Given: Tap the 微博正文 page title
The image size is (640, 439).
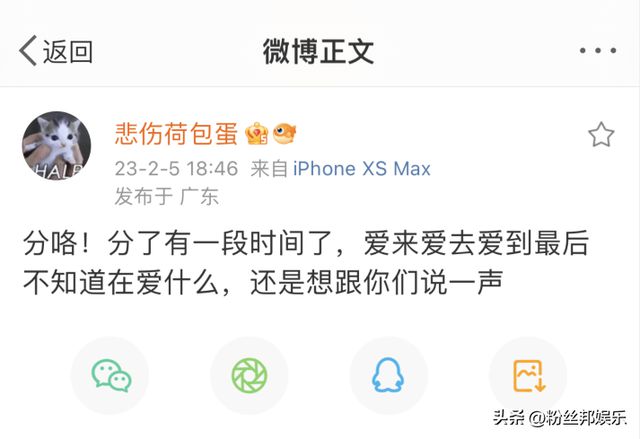Looking at the screenshot, I should tap(318, 51).
